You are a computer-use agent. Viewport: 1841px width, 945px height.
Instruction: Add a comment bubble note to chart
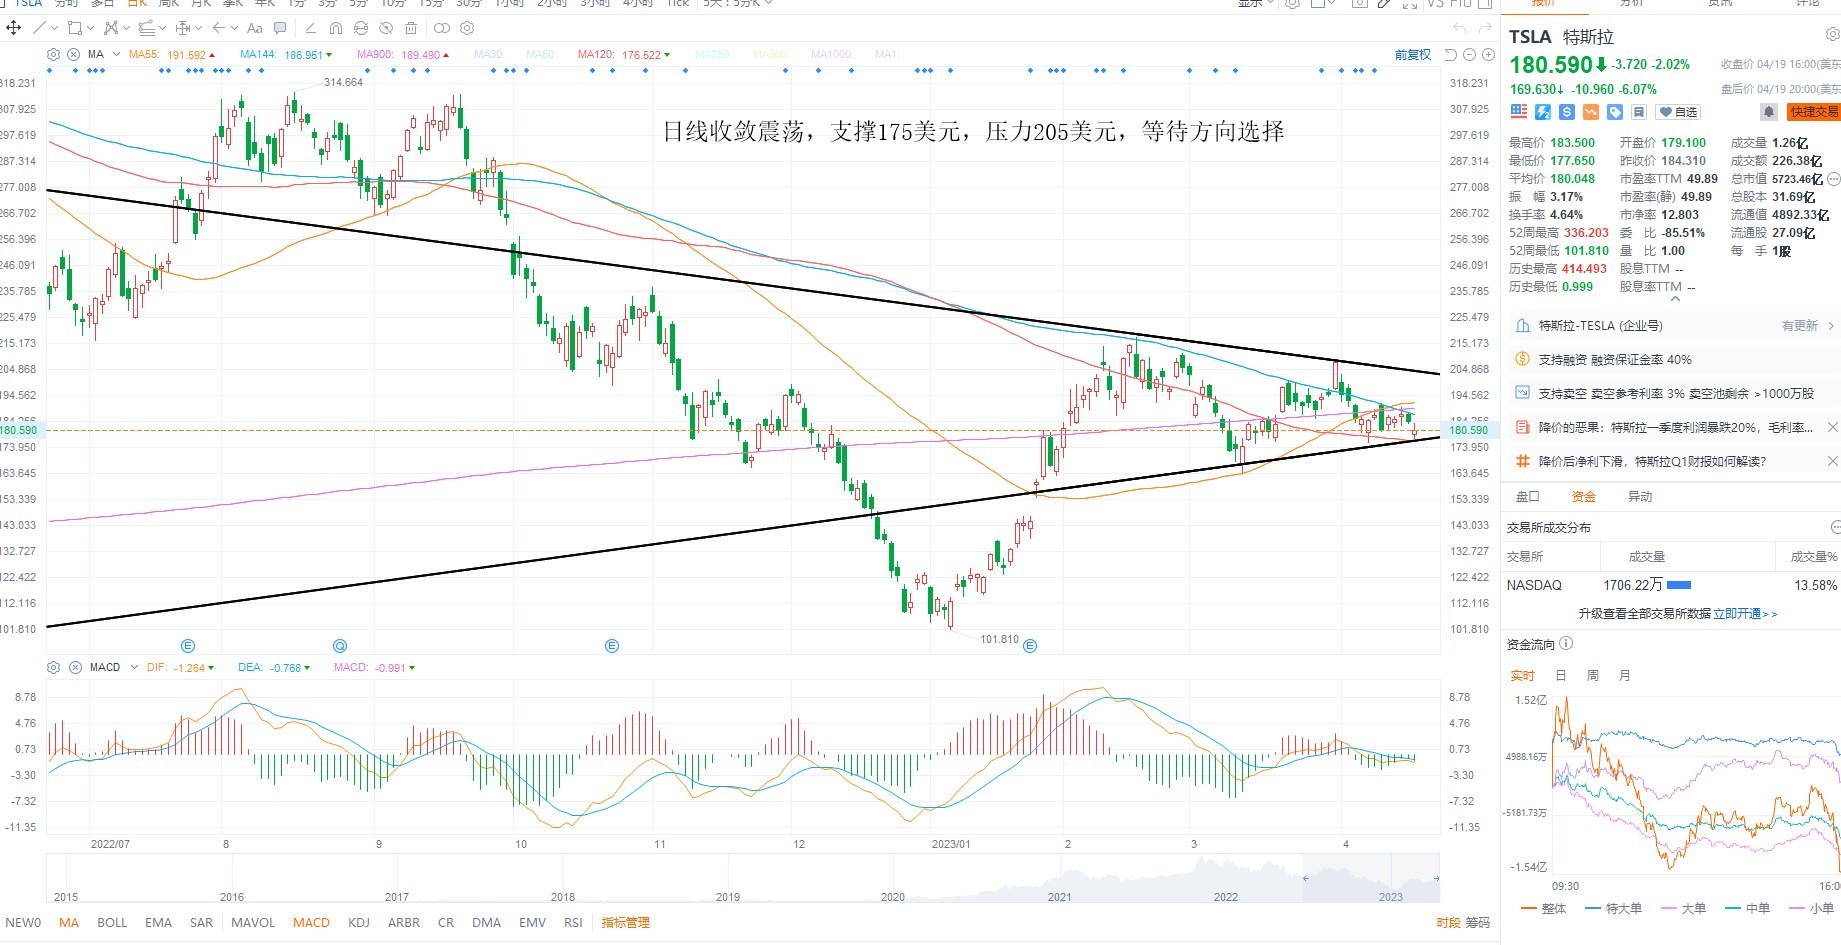(x=280, y=28)
